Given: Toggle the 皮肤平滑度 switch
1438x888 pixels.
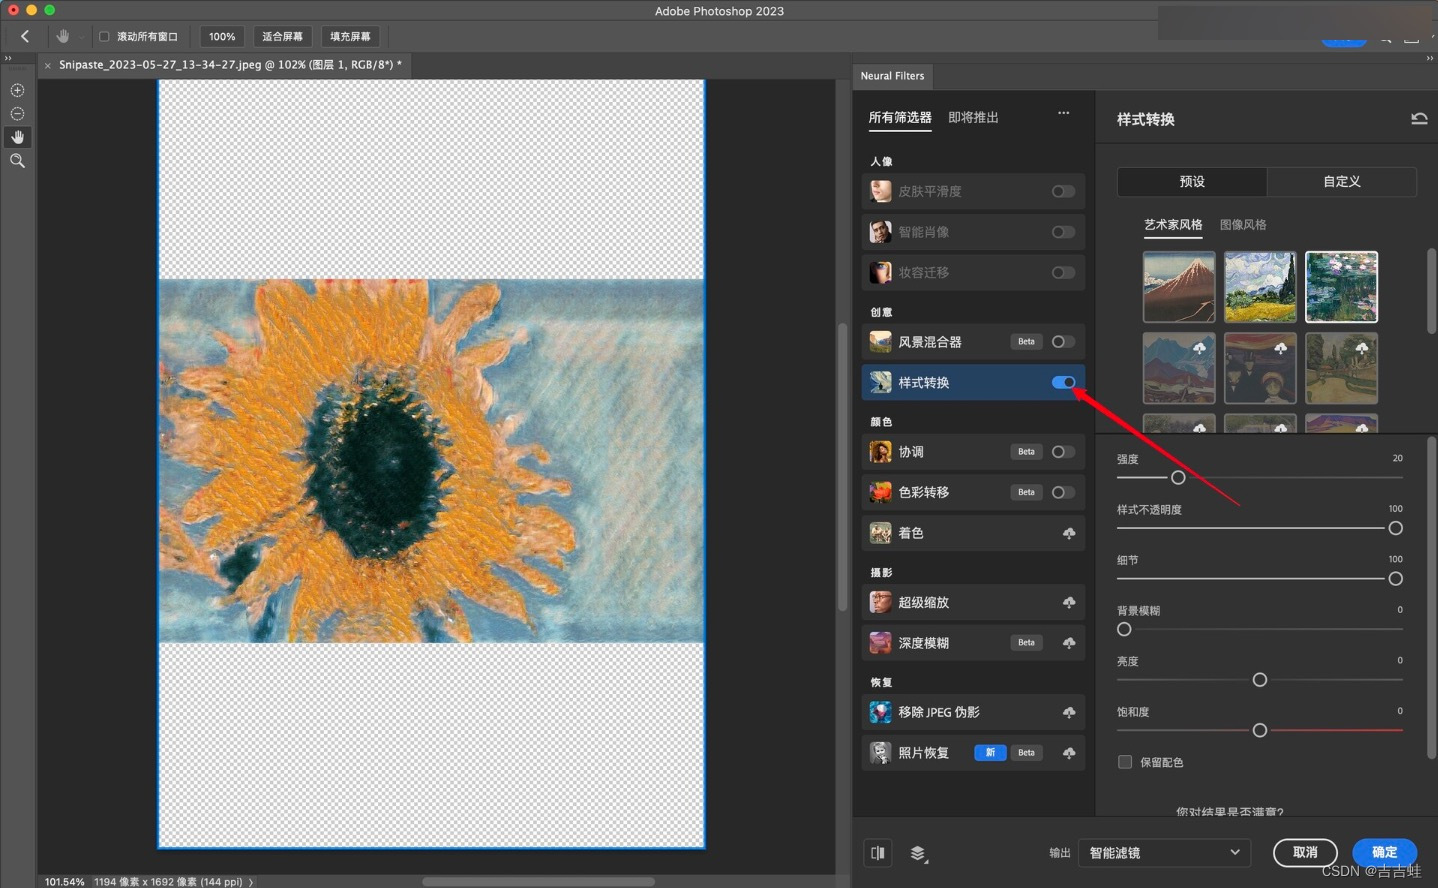Looking at the screenshot, I should pyautogui.click(x=1063, y=191).
